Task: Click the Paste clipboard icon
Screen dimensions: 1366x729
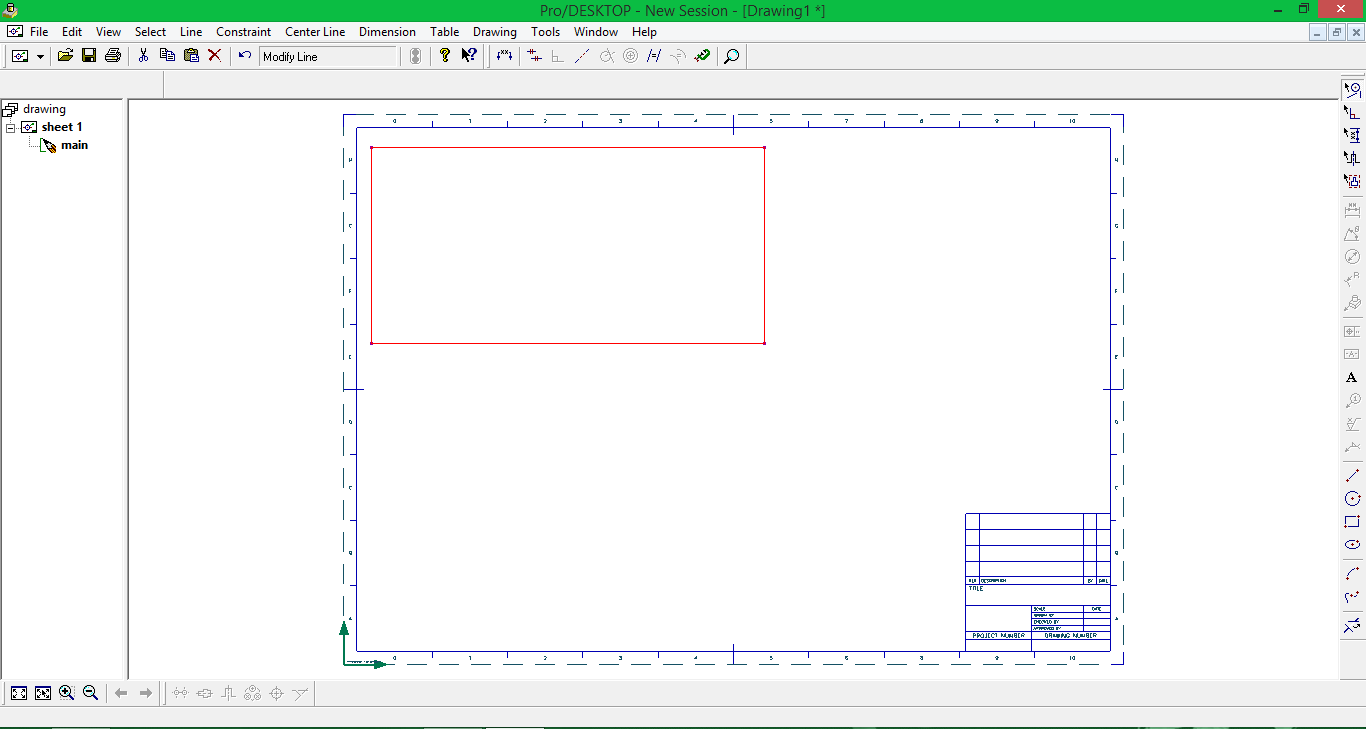Action: pyautogui.click(x=191, y=56)
